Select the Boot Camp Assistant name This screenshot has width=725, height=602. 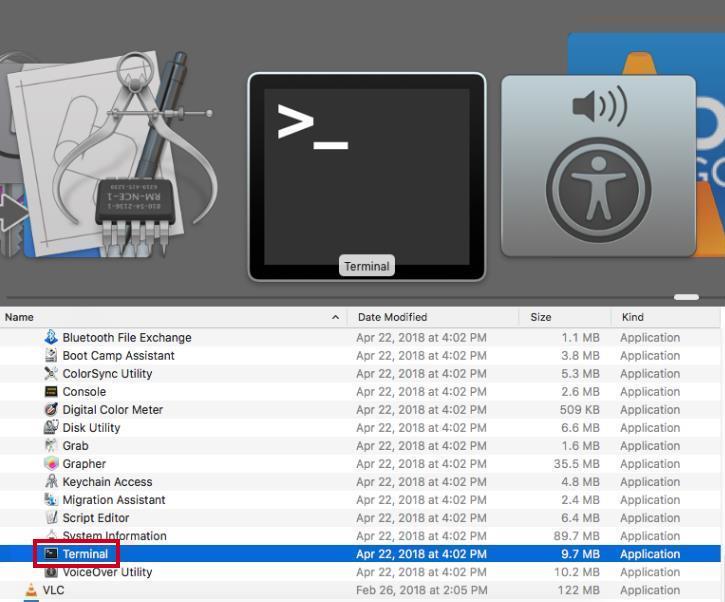pyautogui.click(x=118, y=356)
